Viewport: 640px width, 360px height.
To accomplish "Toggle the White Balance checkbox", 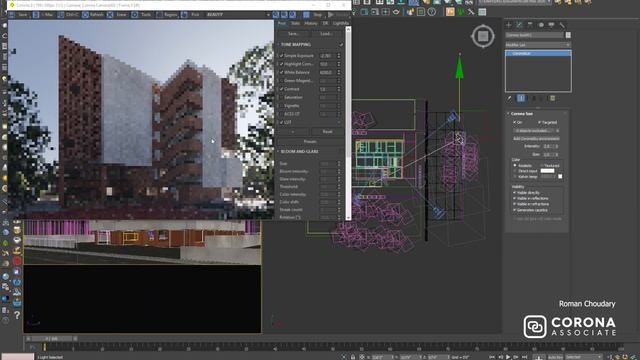I will click(x=281, y=72).
